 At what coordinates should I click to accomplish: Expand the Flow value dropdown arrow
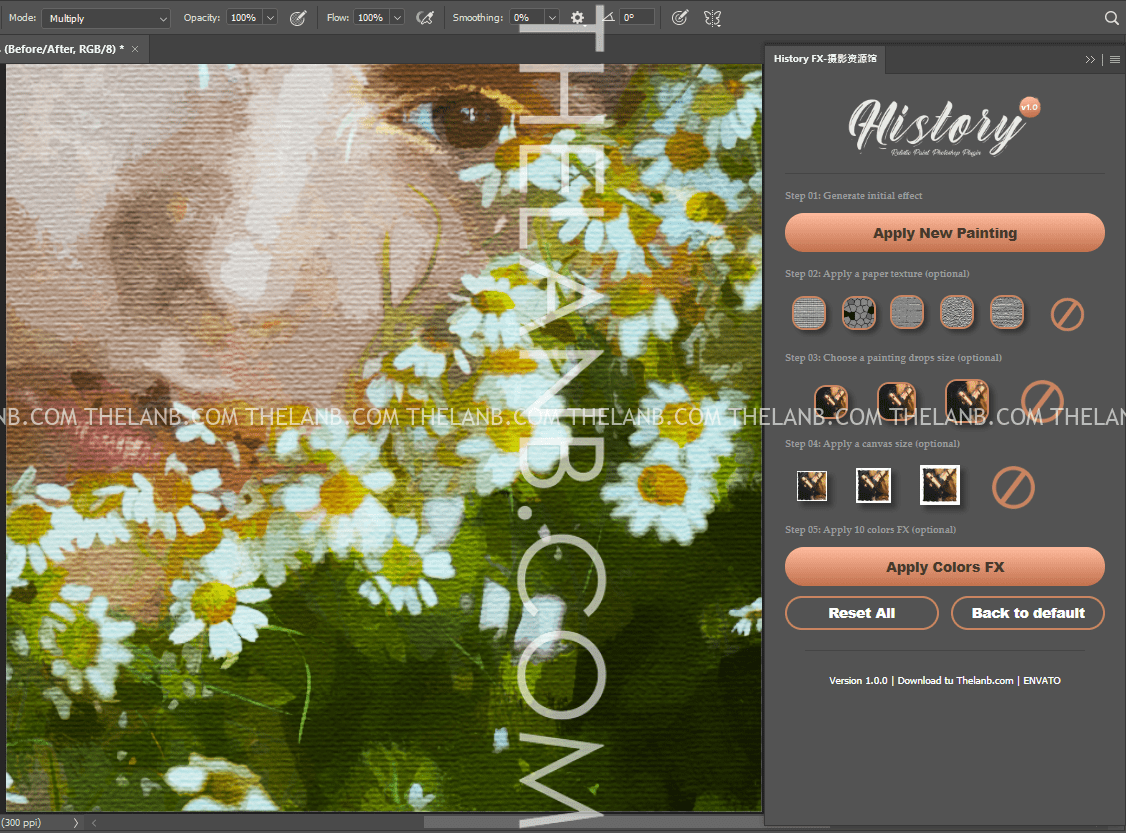tap(397, 18)
